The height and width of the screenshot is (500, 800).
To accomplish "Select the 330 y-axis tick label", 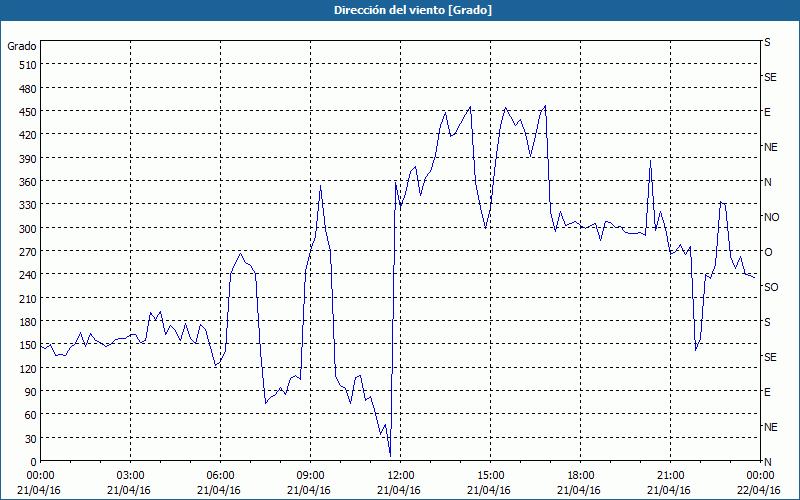I will click(28, 205).
